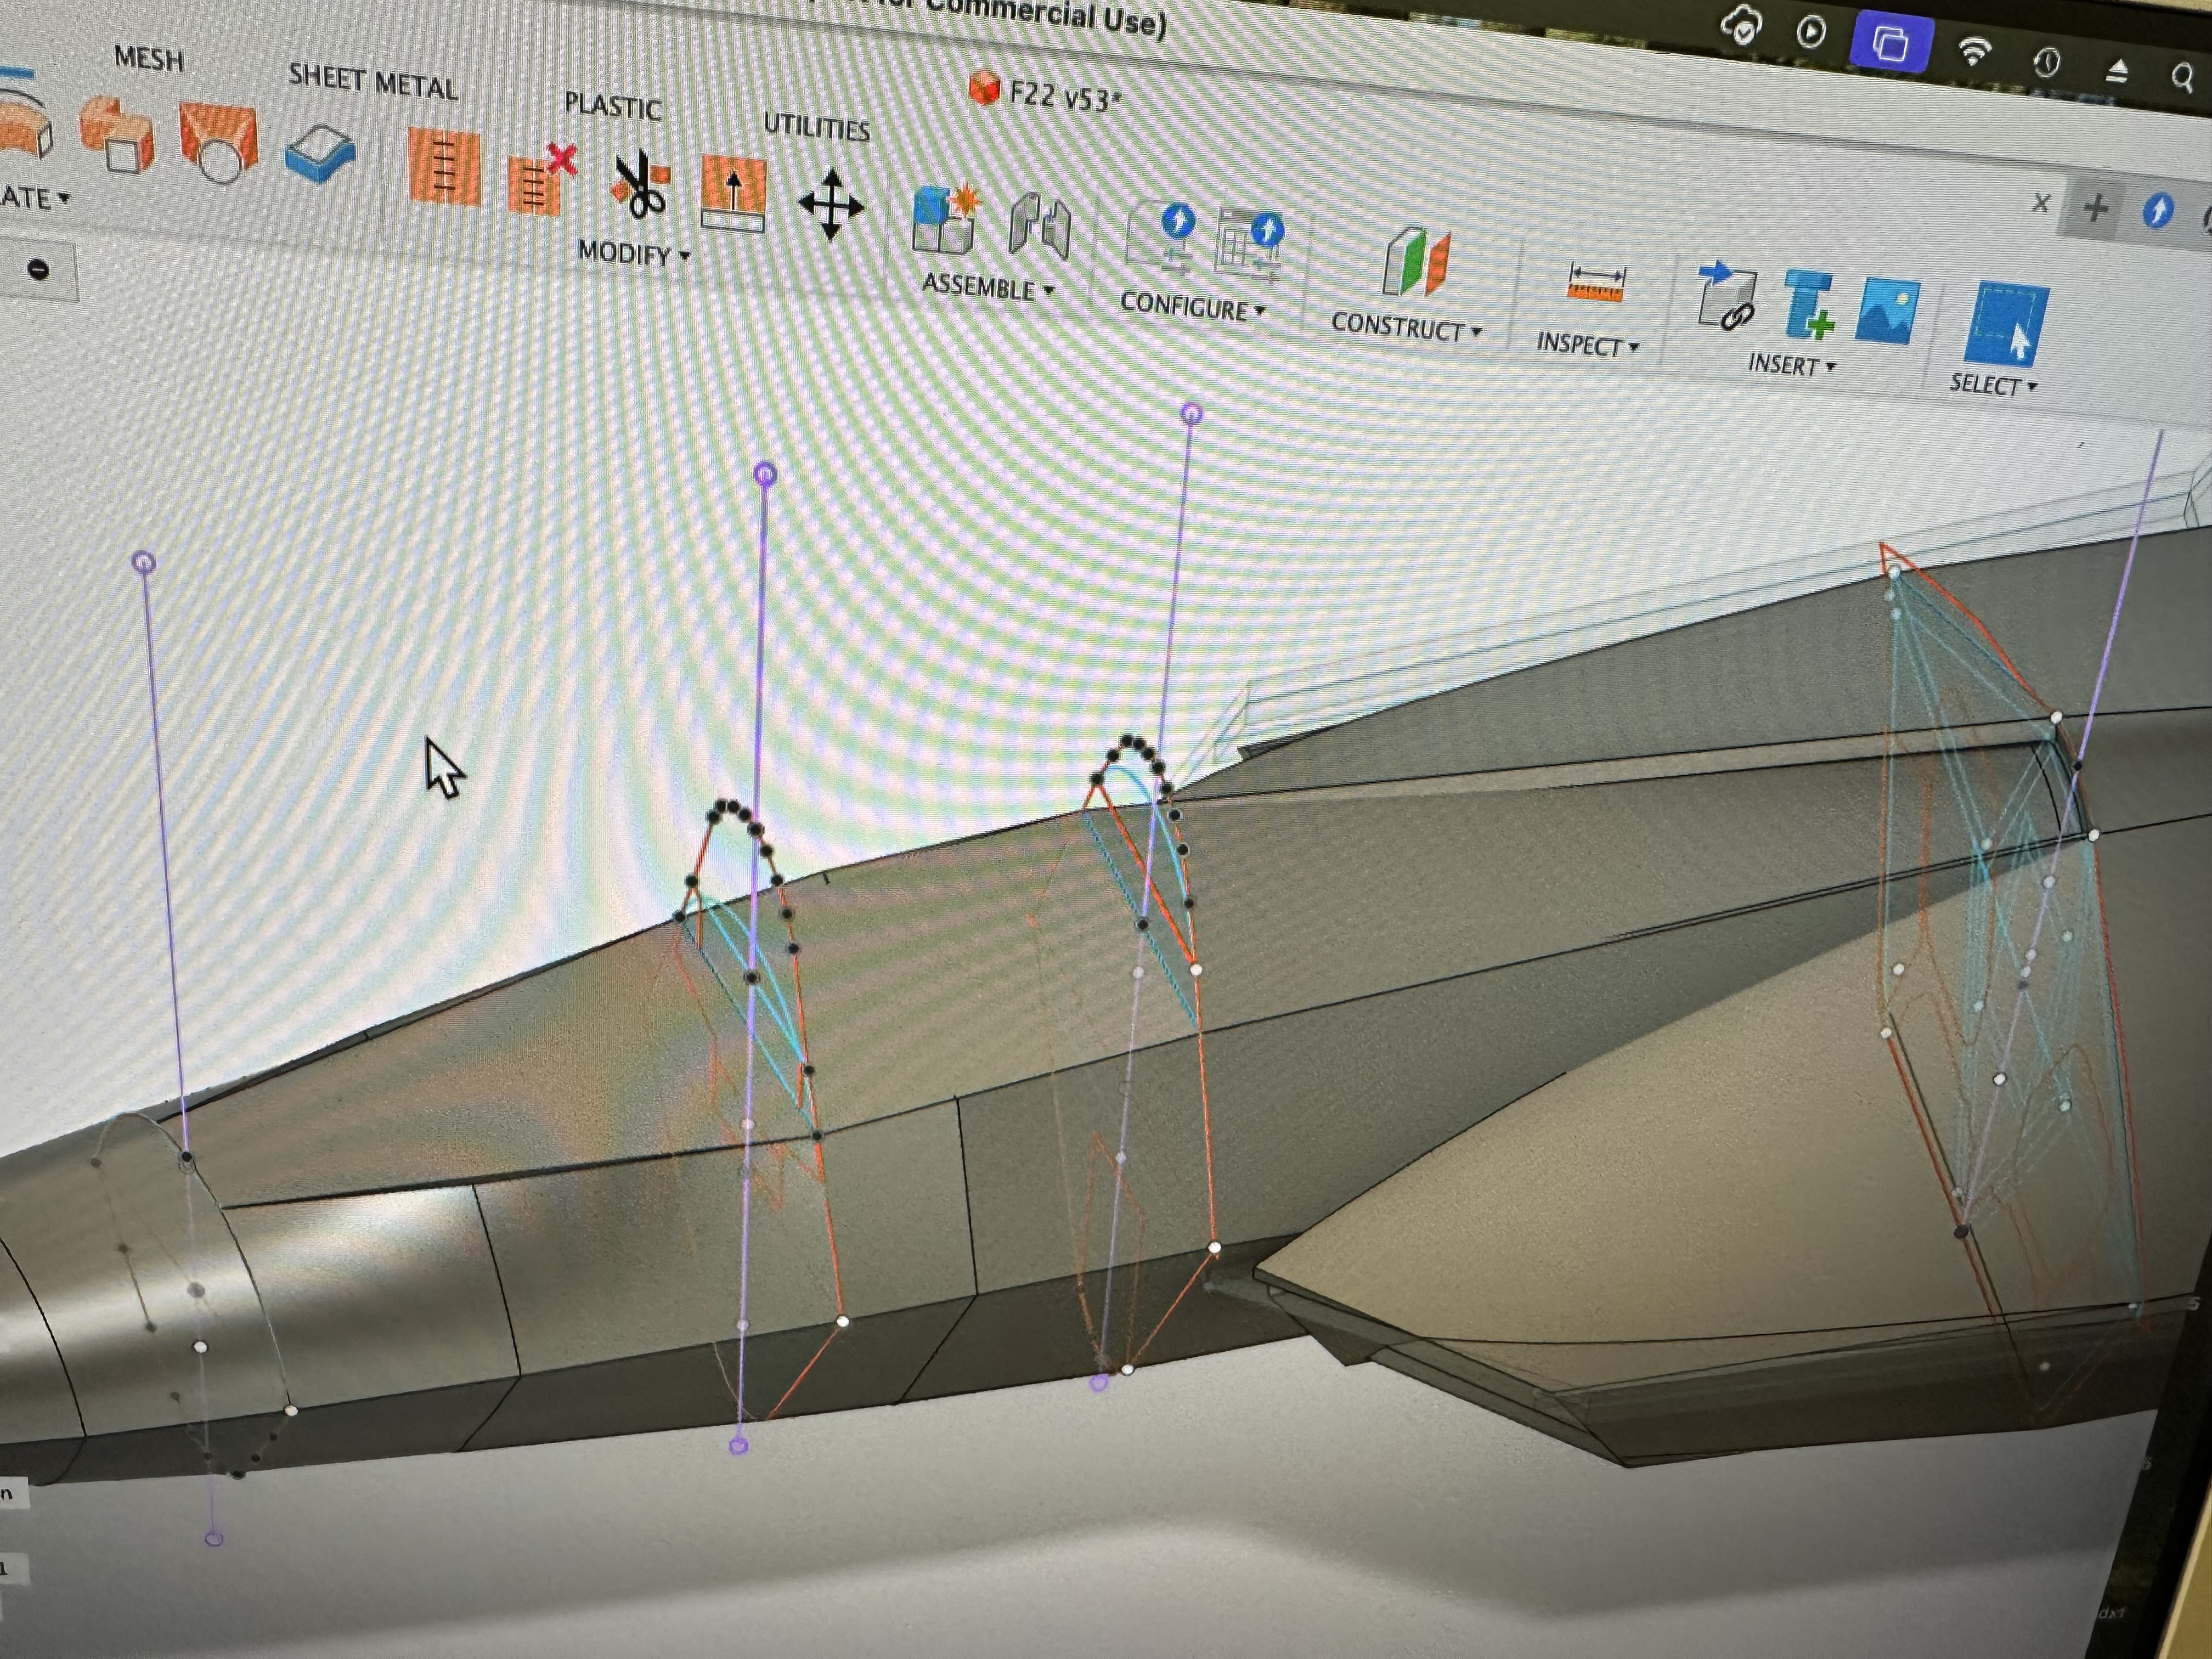Screen dimensions: 2212x1659
Task: Click the eject menu bar icon
Action: point(2118,72)
